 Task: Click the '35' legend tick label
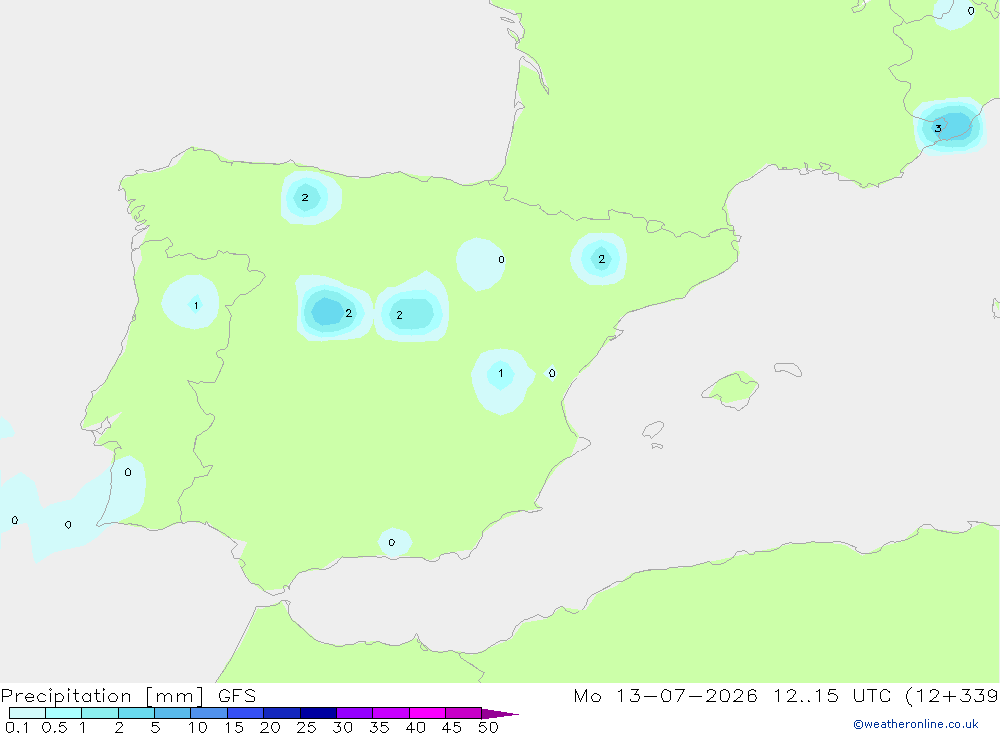coord(379,727)
